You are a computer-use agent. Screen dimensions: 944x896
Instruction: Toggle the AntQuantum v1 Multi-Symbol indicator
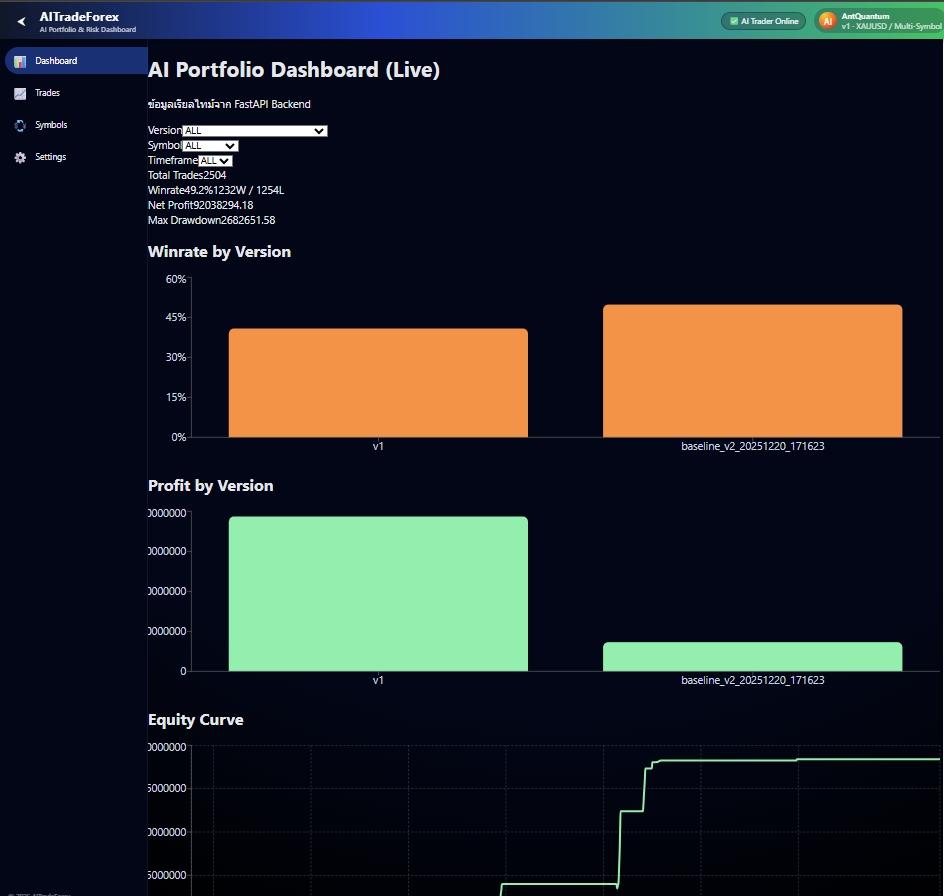click(x=880, y=20)
